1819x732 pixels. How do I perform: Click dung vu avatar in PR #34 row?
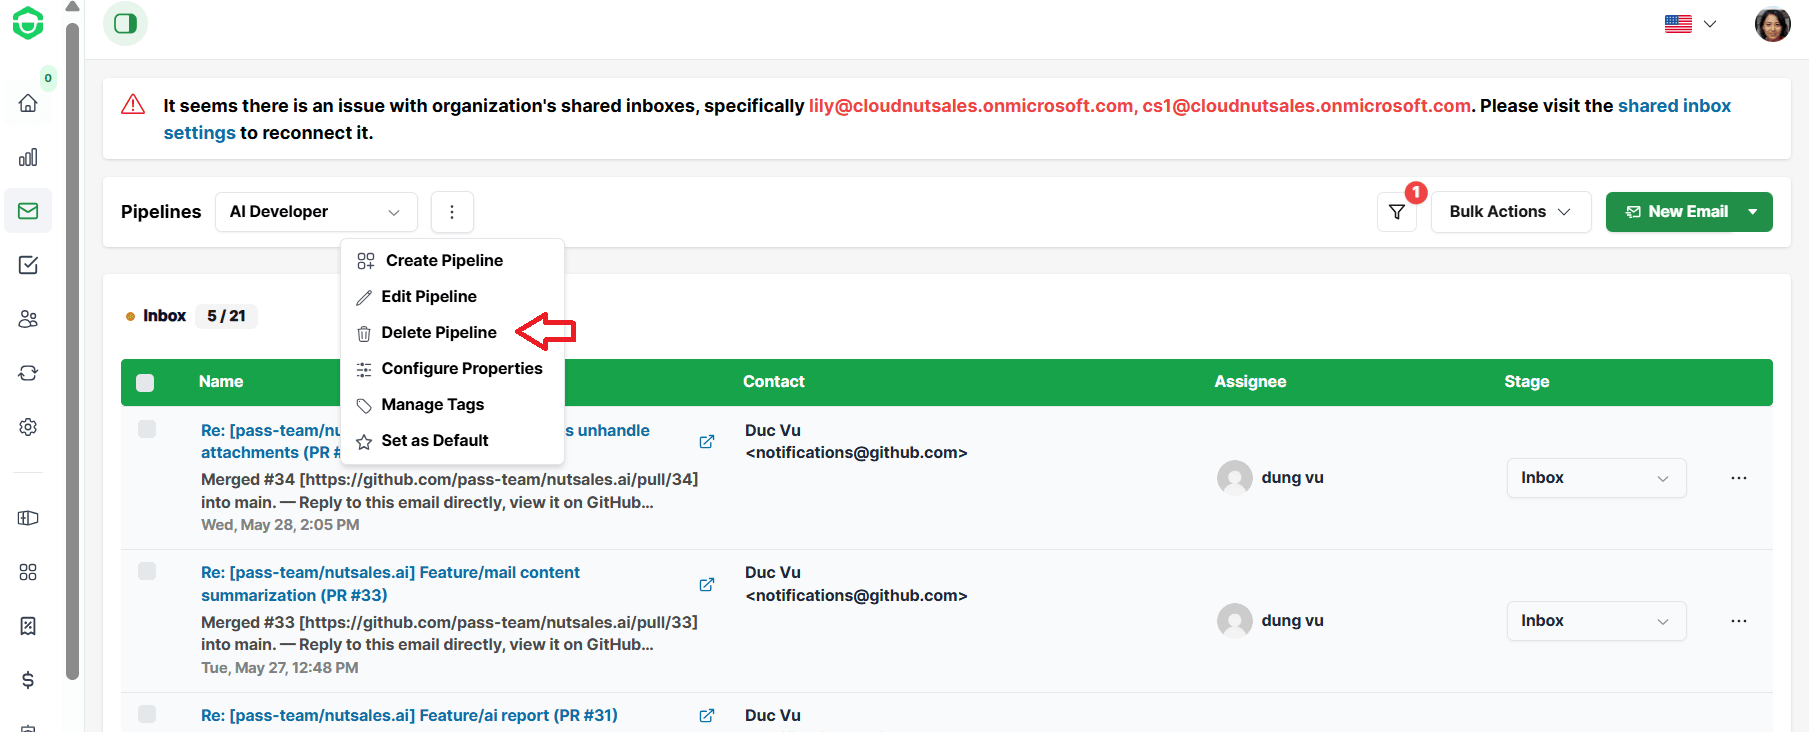click(x=1235, y=478)
